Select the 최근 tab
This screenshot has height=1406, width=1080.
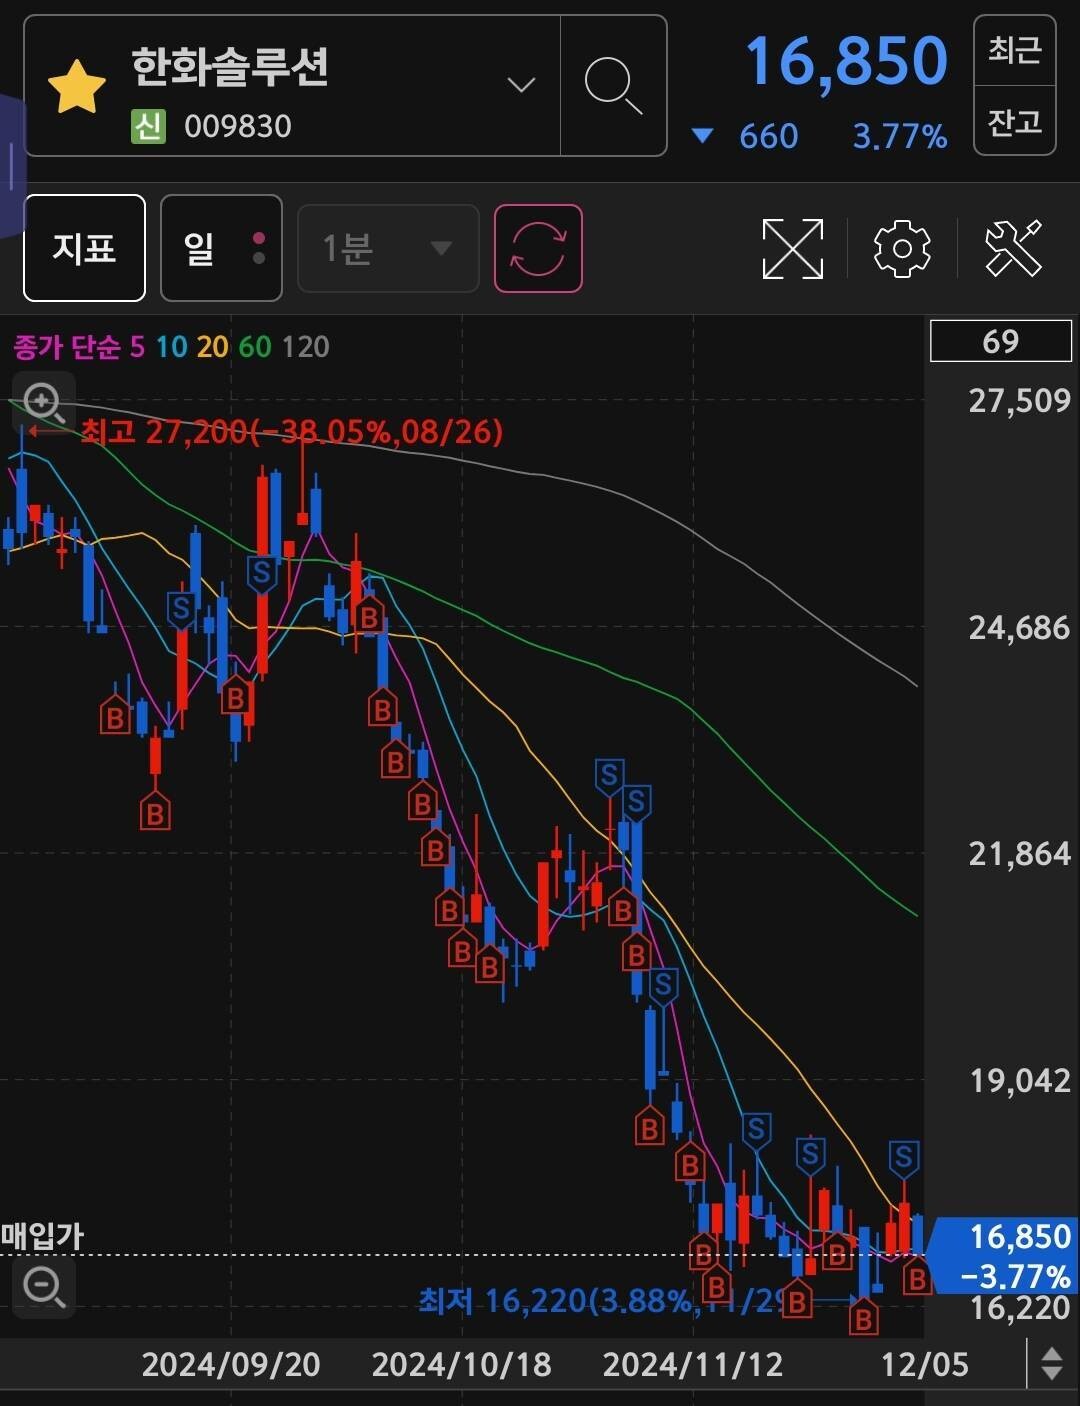[1014, 50]
